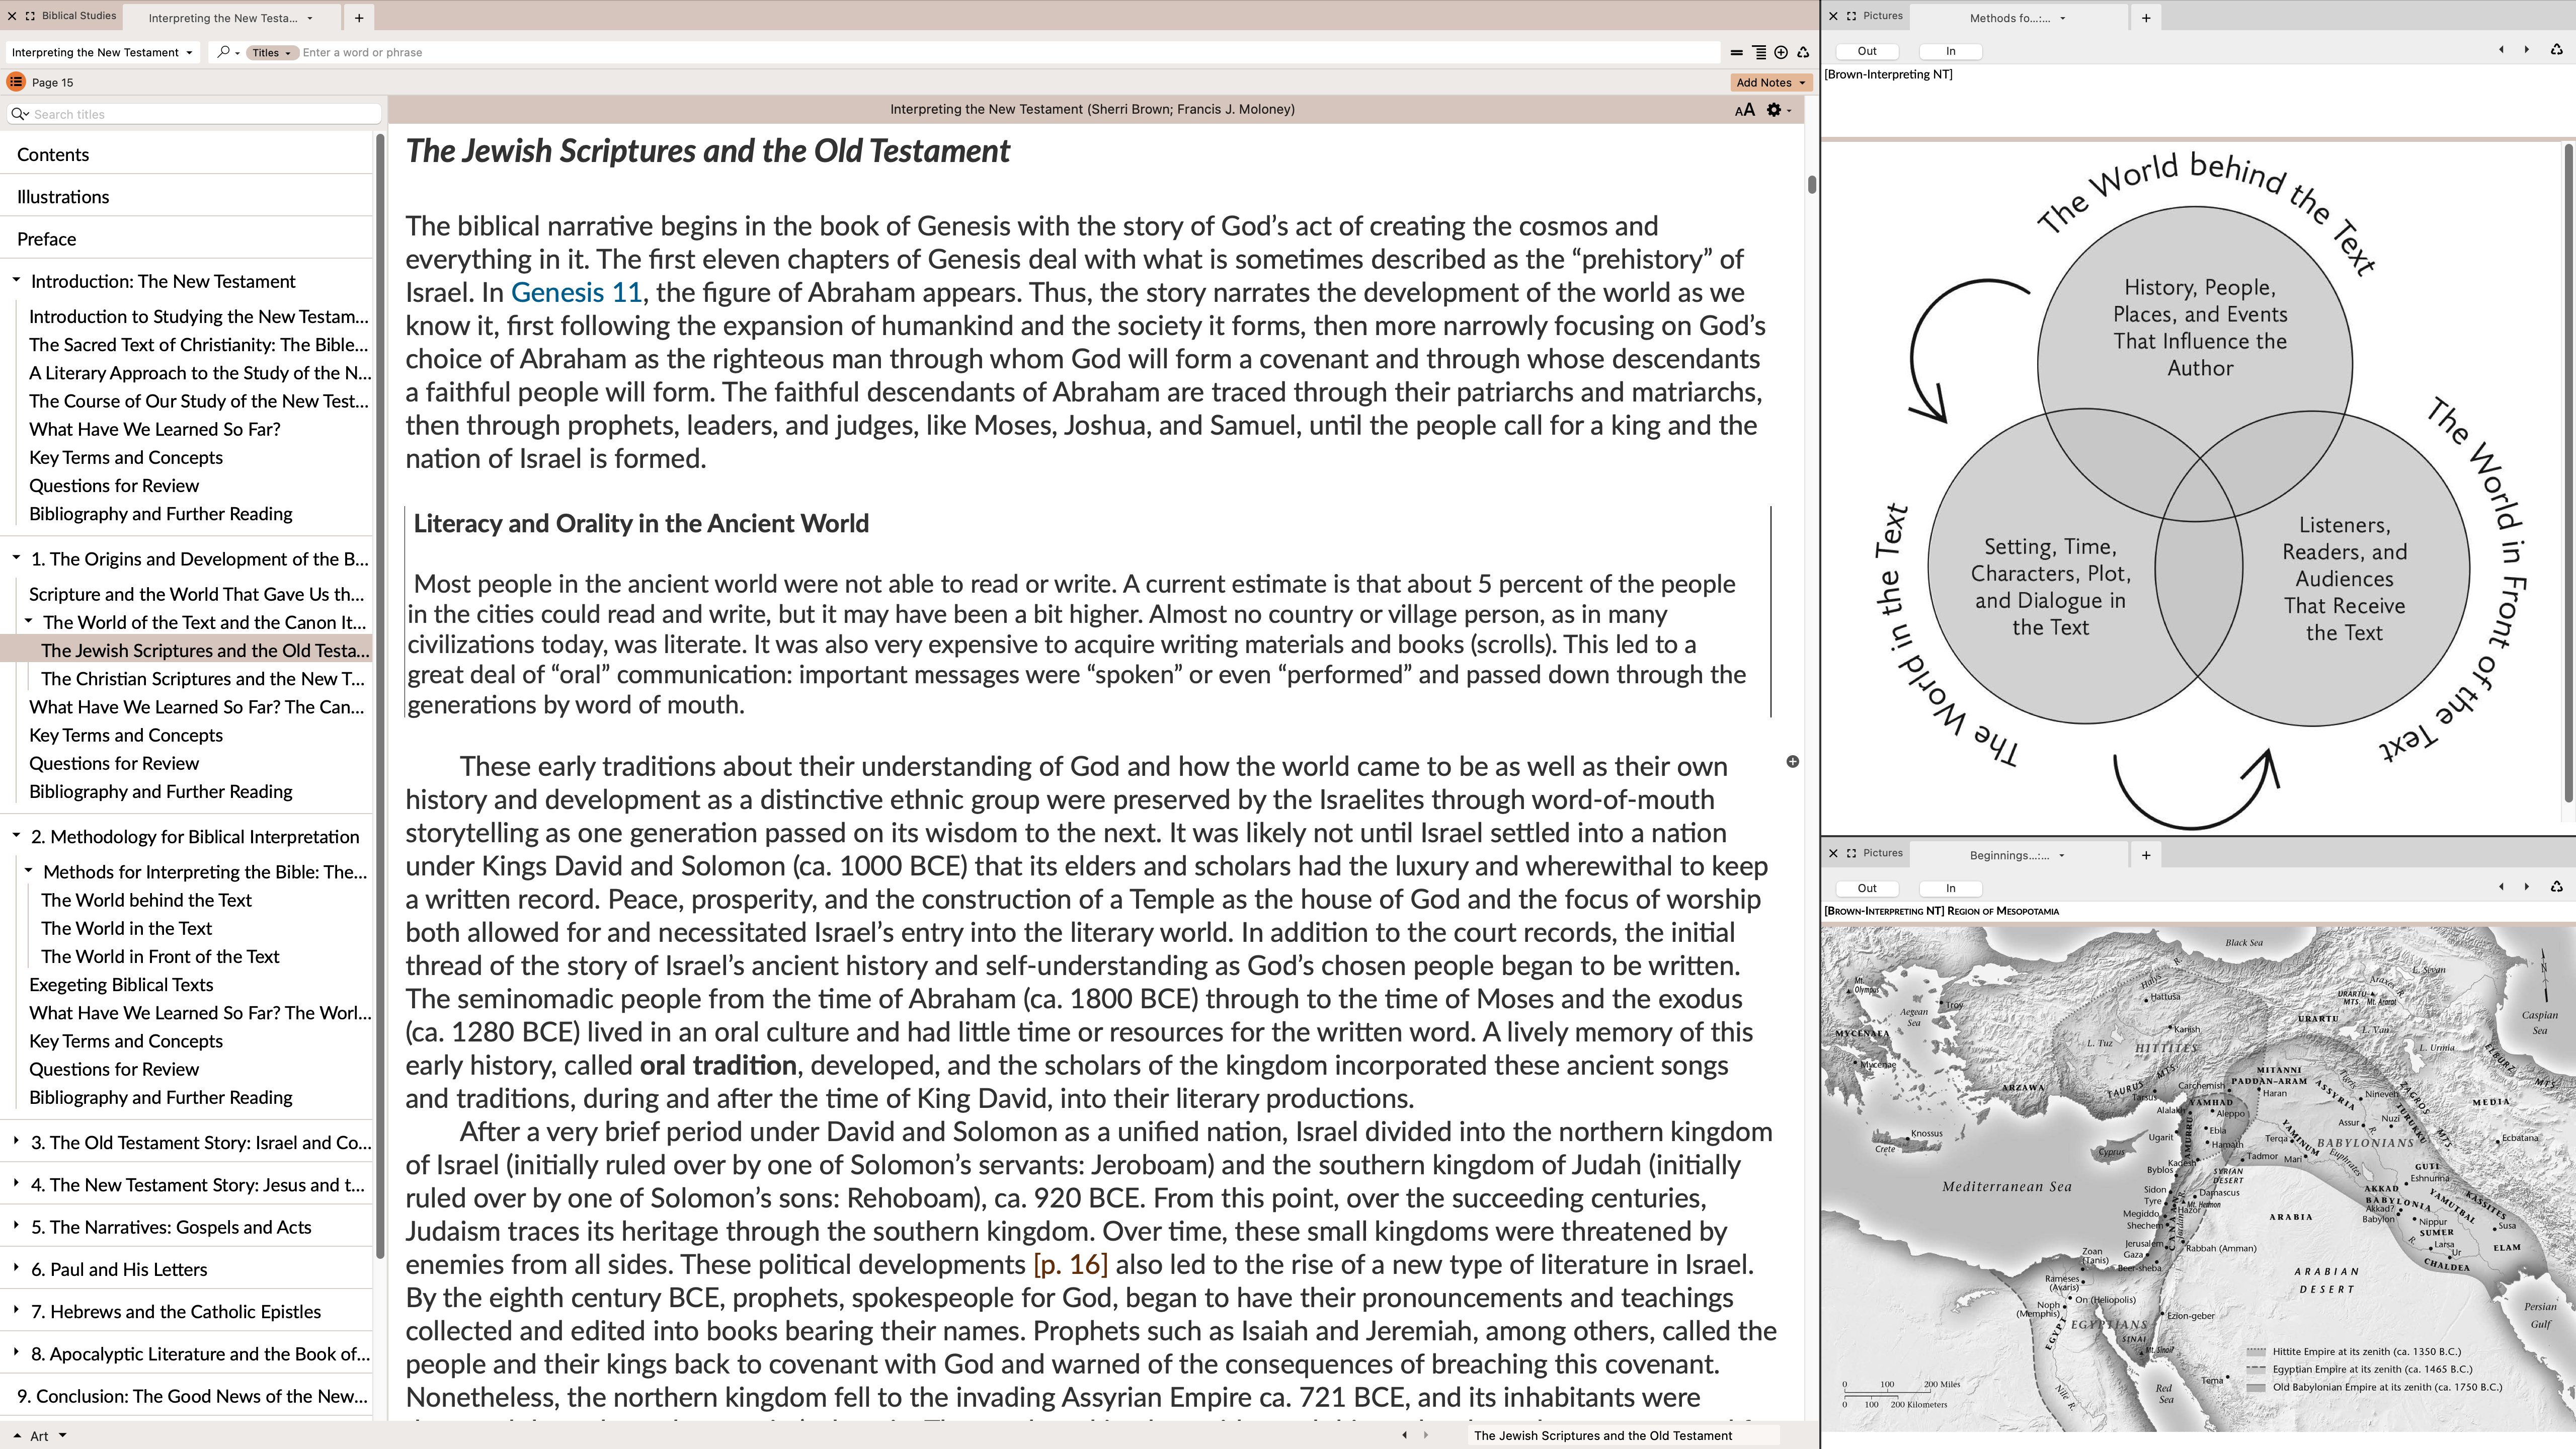Viewport: 2576px width, 1449px height.
Task: Click the [p. 16] page marker link
Action: coord(1070,1264)
